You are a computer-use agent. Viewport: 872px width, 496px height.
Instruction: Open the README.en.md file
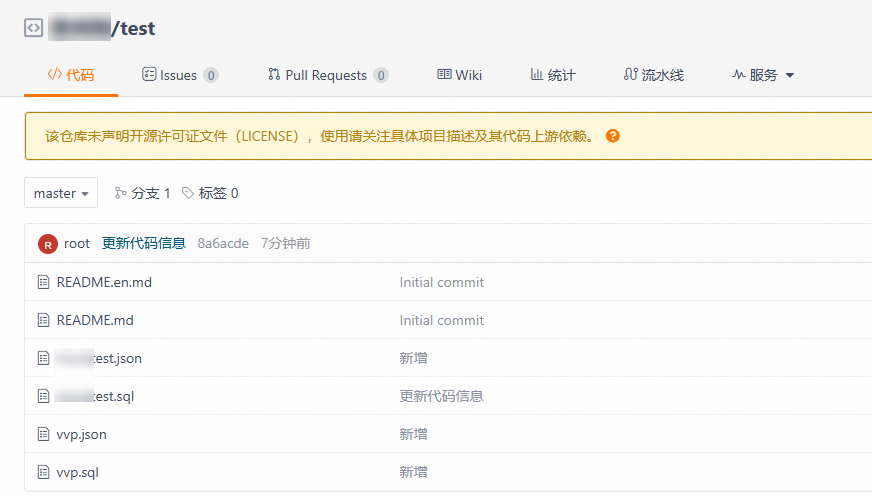(104, 282)
